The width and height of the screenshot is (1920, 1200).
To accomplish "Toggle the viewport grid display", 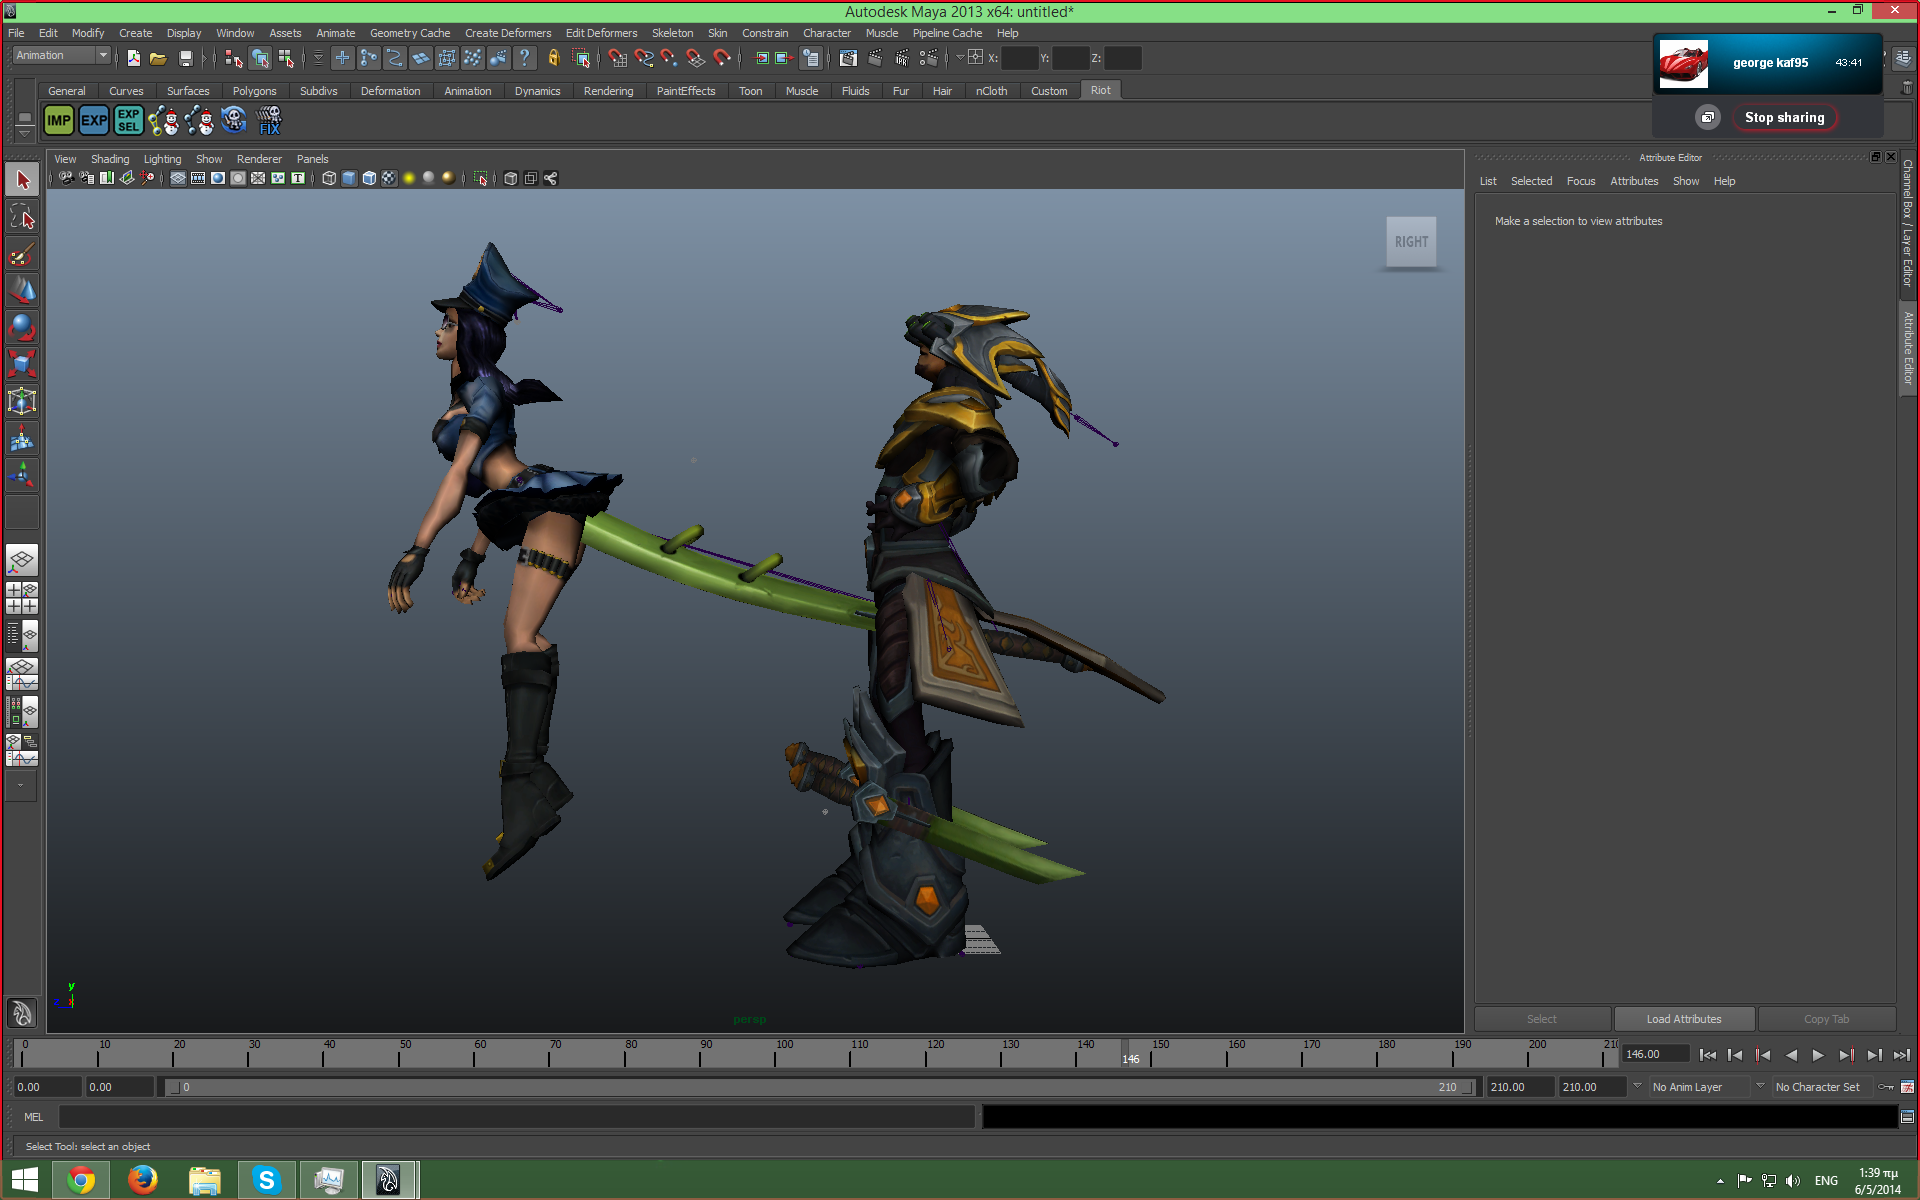I will (x=178, y=178).
